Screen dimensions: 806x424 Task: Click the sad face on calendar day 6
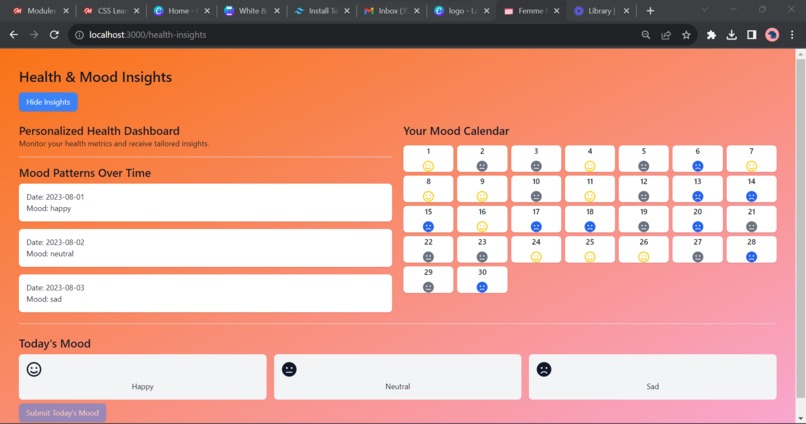pos(698,166)
